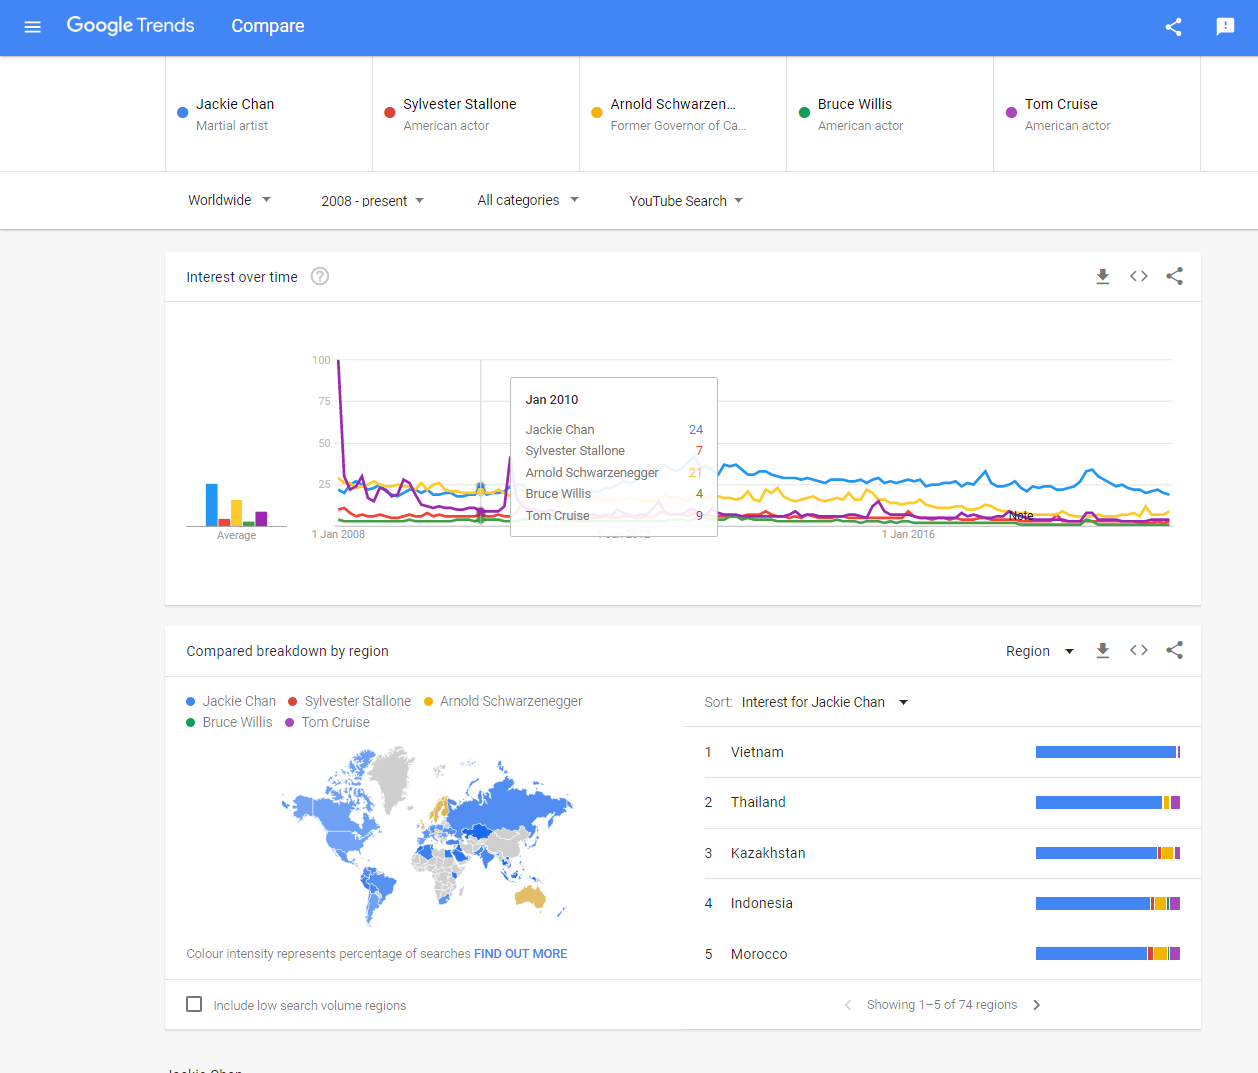Open the Worldwide location dropdown

[x=229, y=200]
